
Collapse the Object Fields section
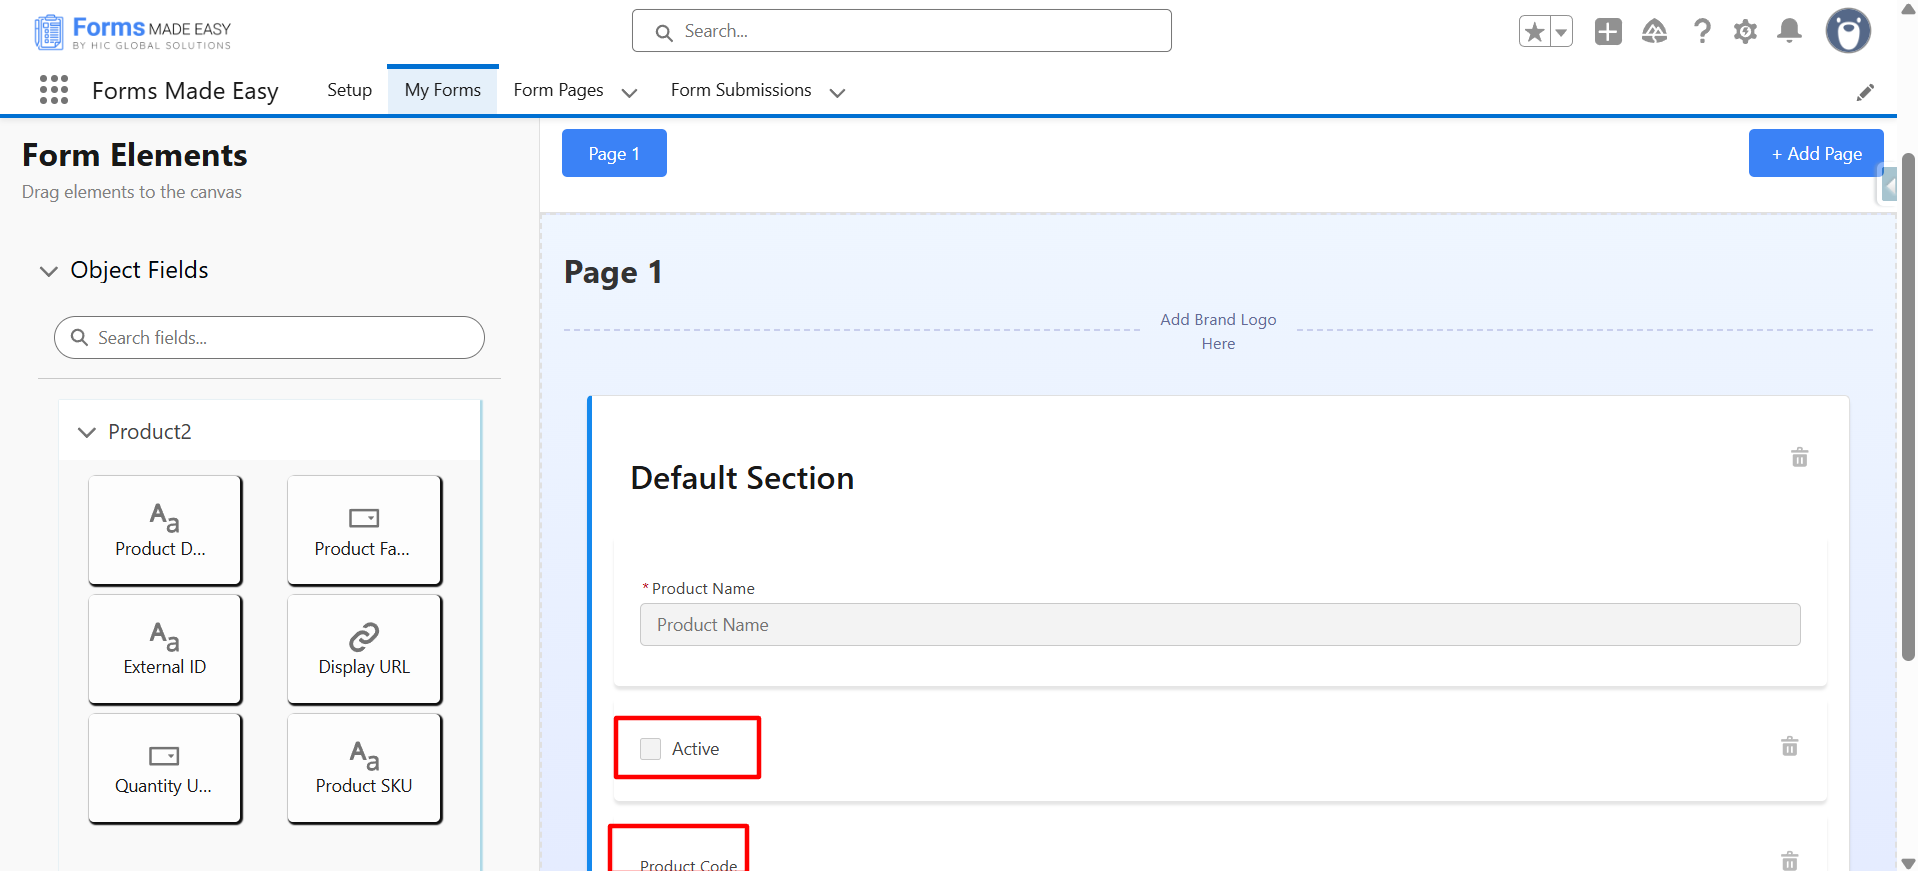click(48, 271)
